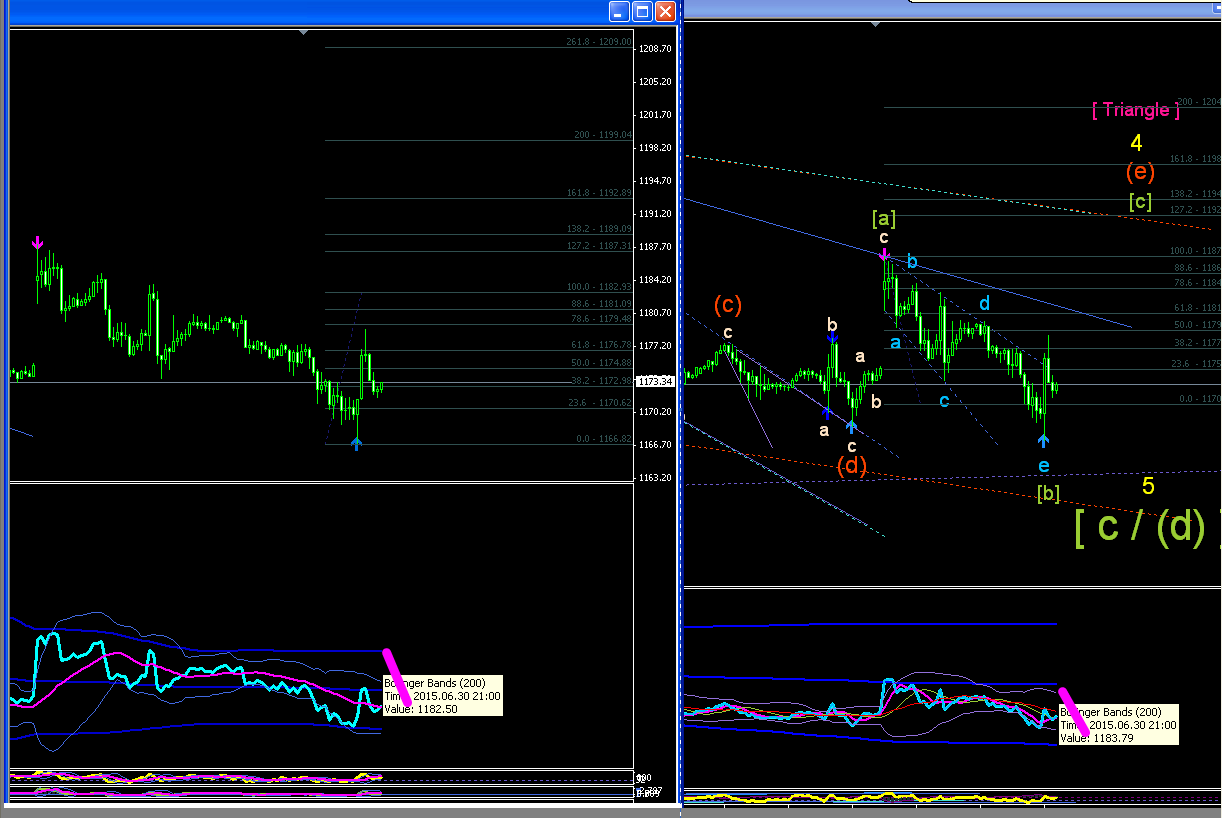Select the green [b] wave label
Image resolution: width=1222 pixels, height=818 pixels.
[1048, 493]
